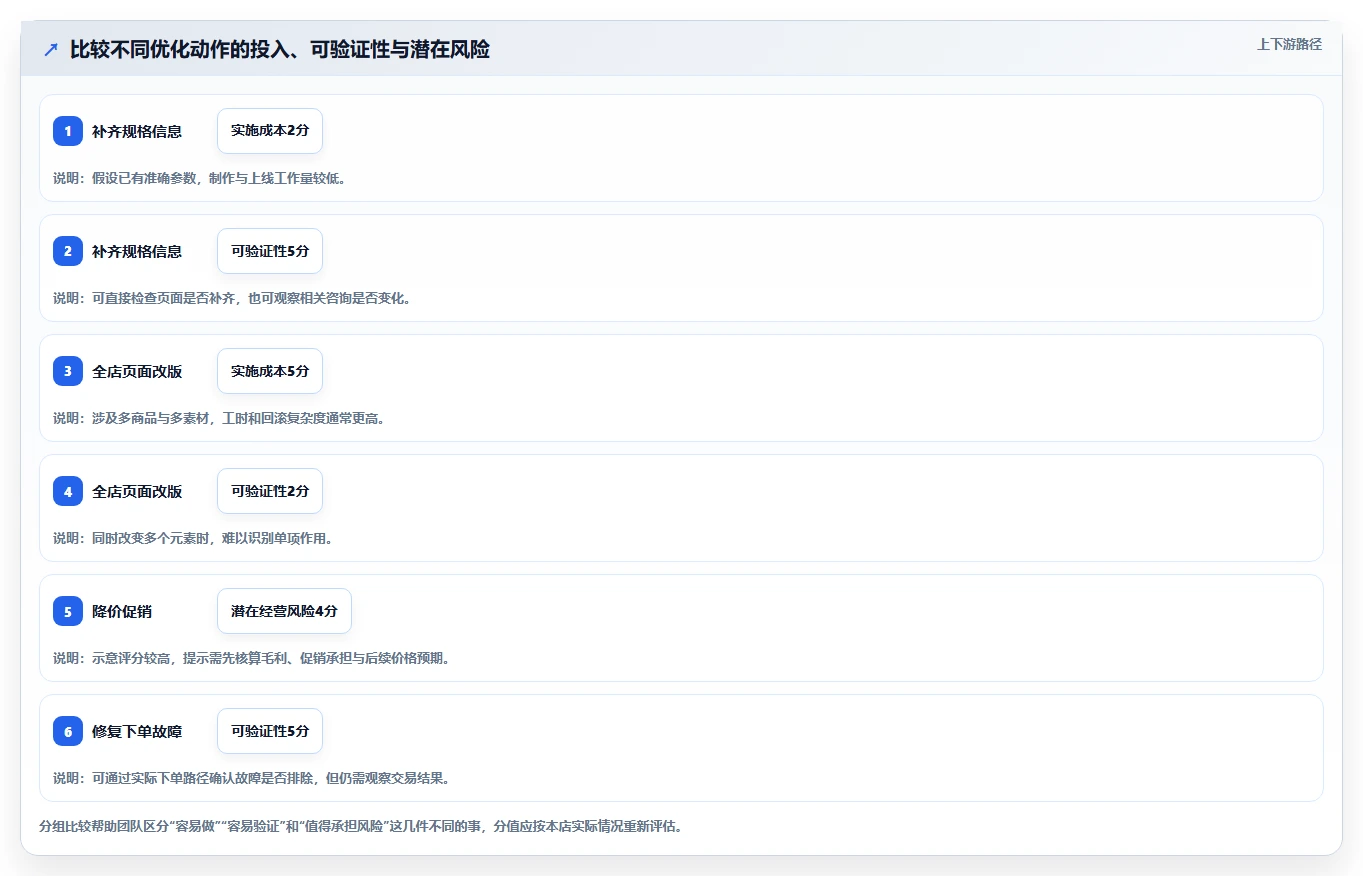Viewport: 1363px width, 876px height.
Task: Click the 可验证性5分 tag beside 修复下单故障
Action: pos(270,731)
